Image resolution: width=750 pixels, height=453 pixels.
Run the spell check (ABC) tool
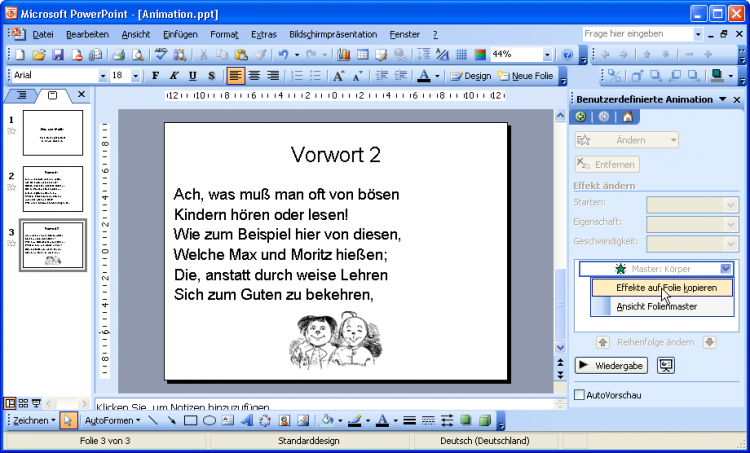click(x=162, y=55)
